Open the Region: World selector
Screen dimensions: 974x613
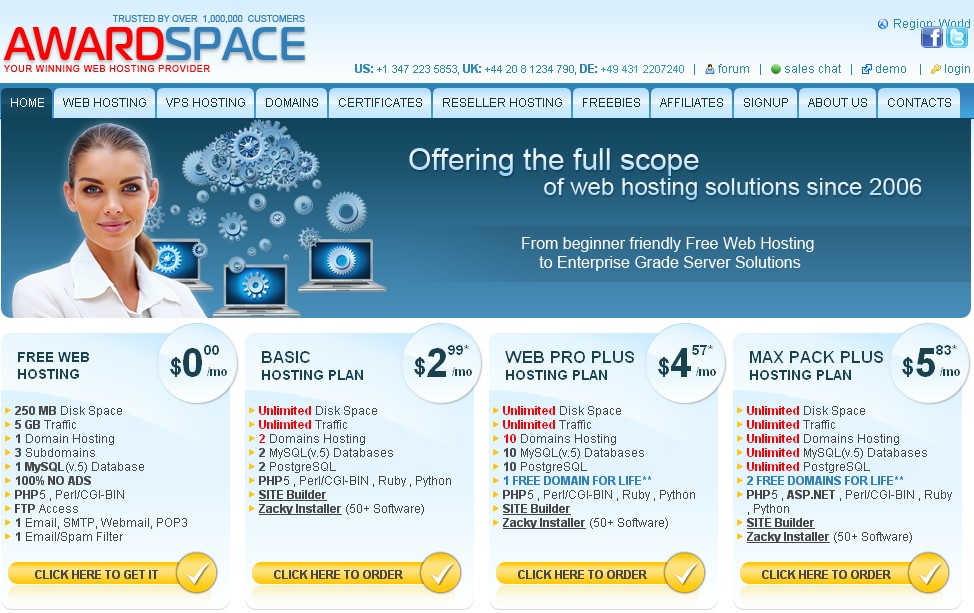[x=931, y=24]
